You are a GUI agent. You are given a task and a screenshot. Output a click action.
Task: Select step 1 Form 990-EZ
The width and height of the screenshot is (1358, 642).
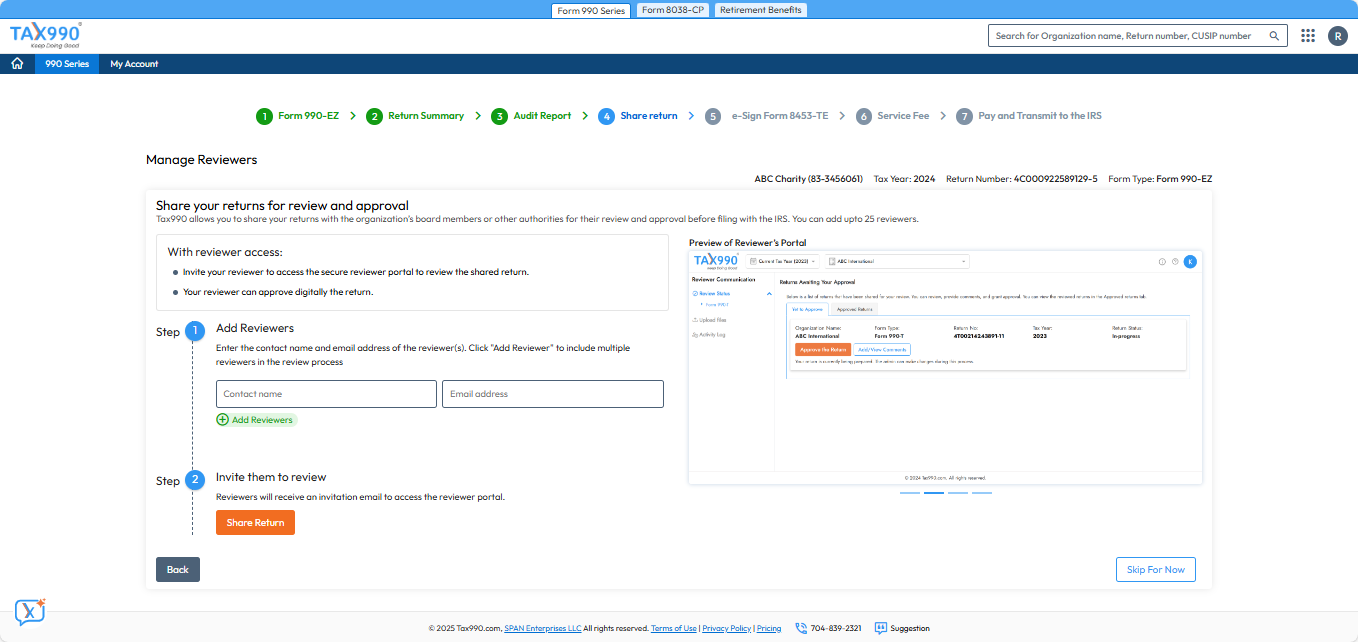(x=297, y=116)
